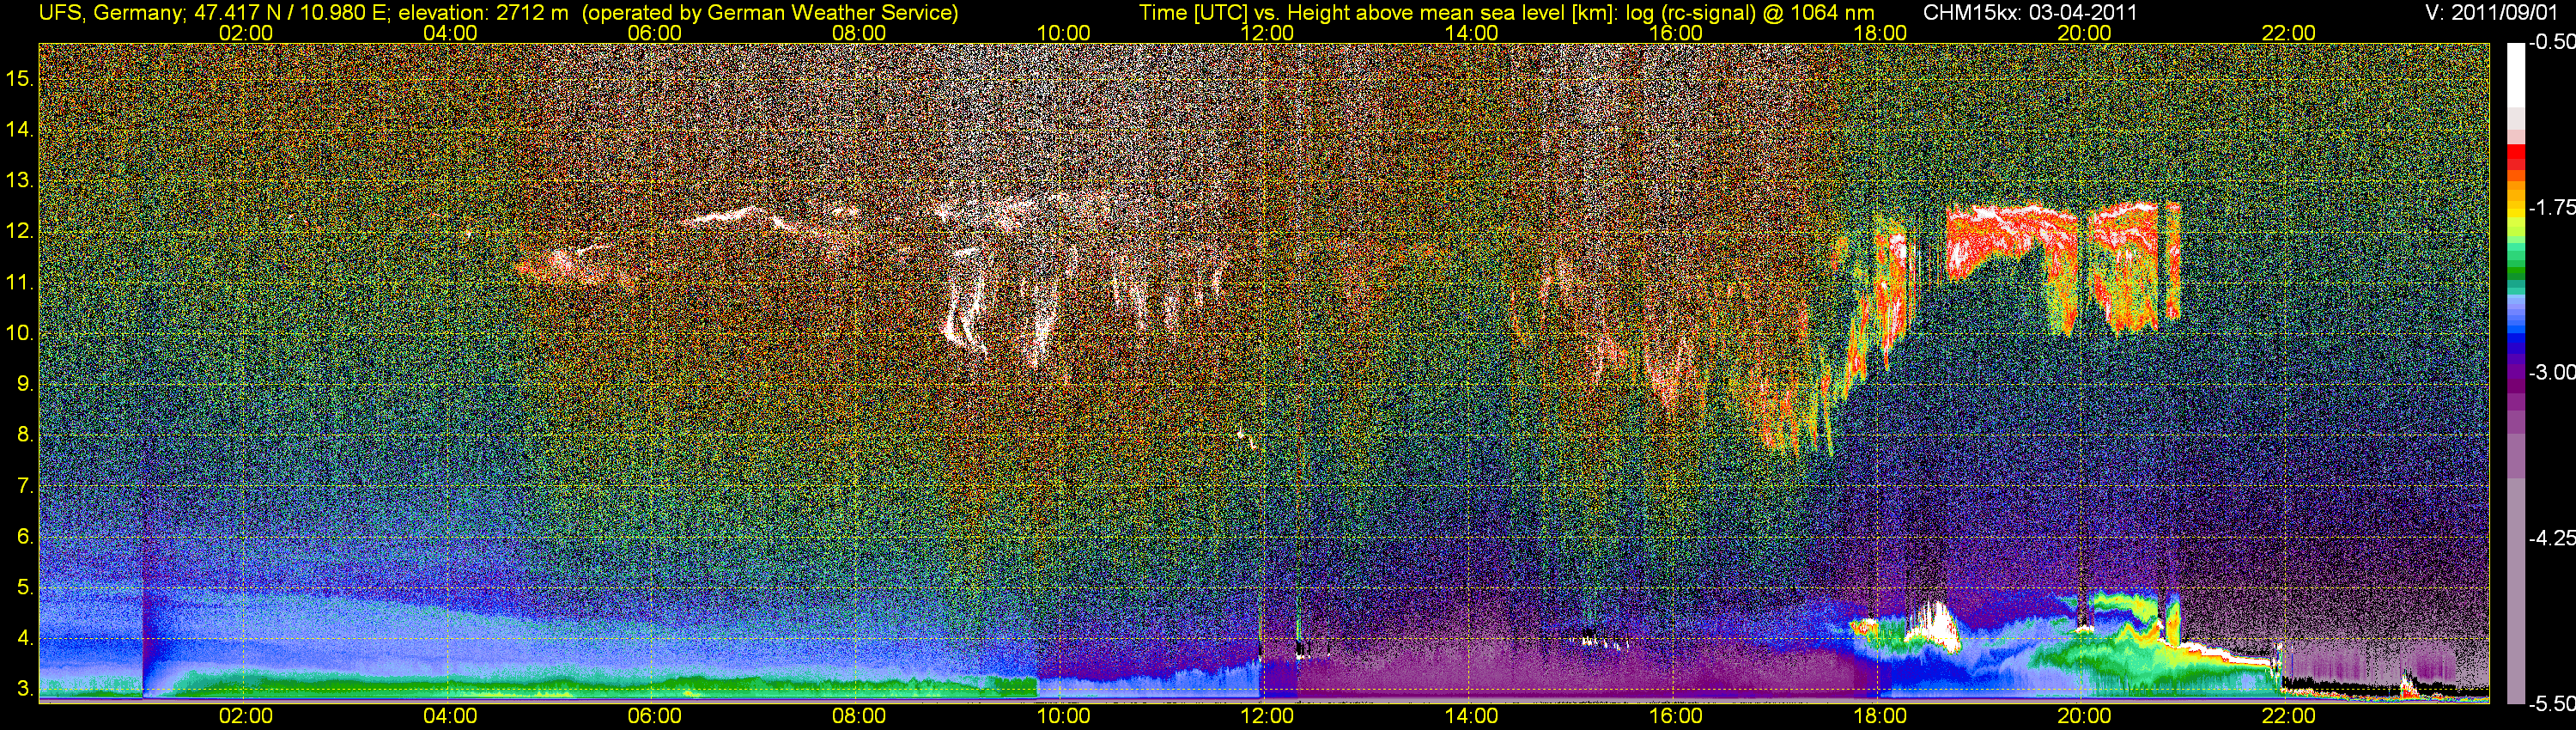Click the 16:00 label on the top time axis
Screen dimensions: 2576x730
tap(1676, 33)
